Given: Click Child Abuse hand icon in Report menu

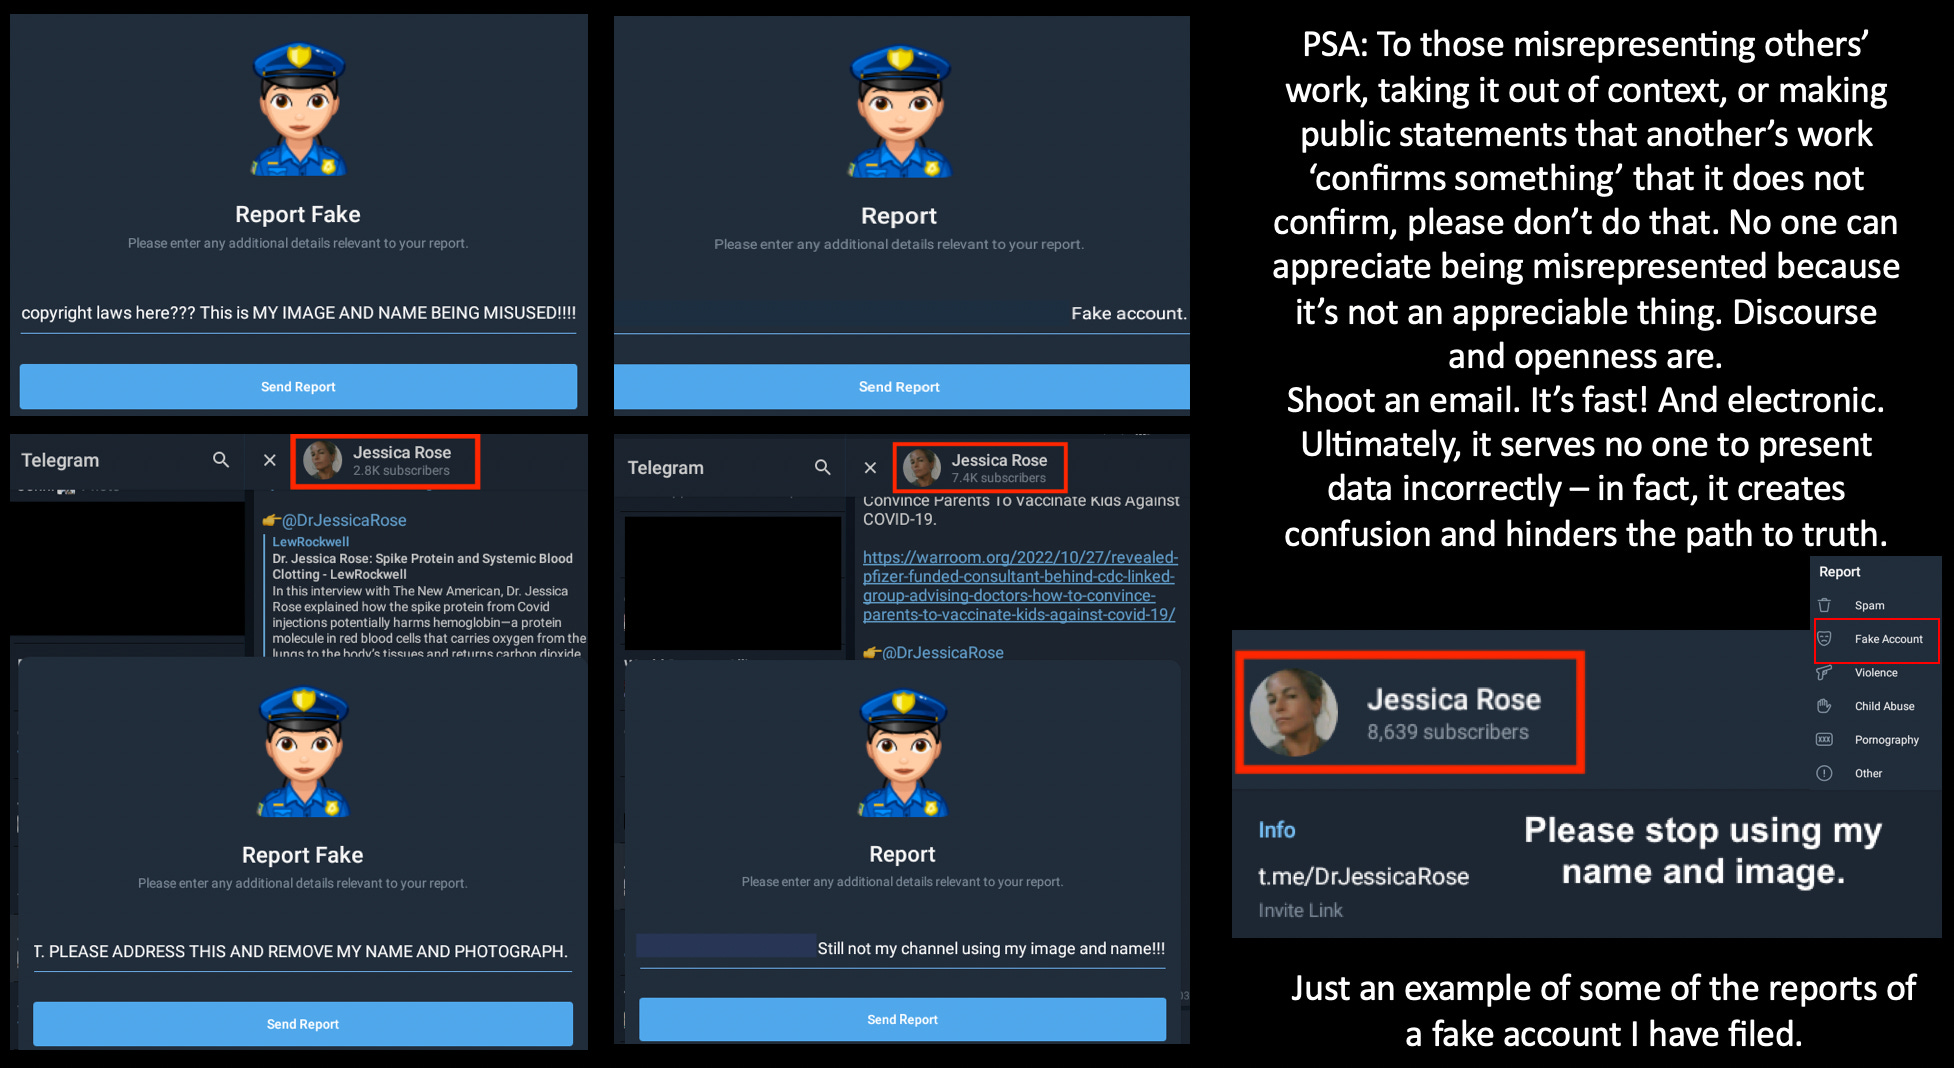Looking at the screenshot, I should point(1824,706).
